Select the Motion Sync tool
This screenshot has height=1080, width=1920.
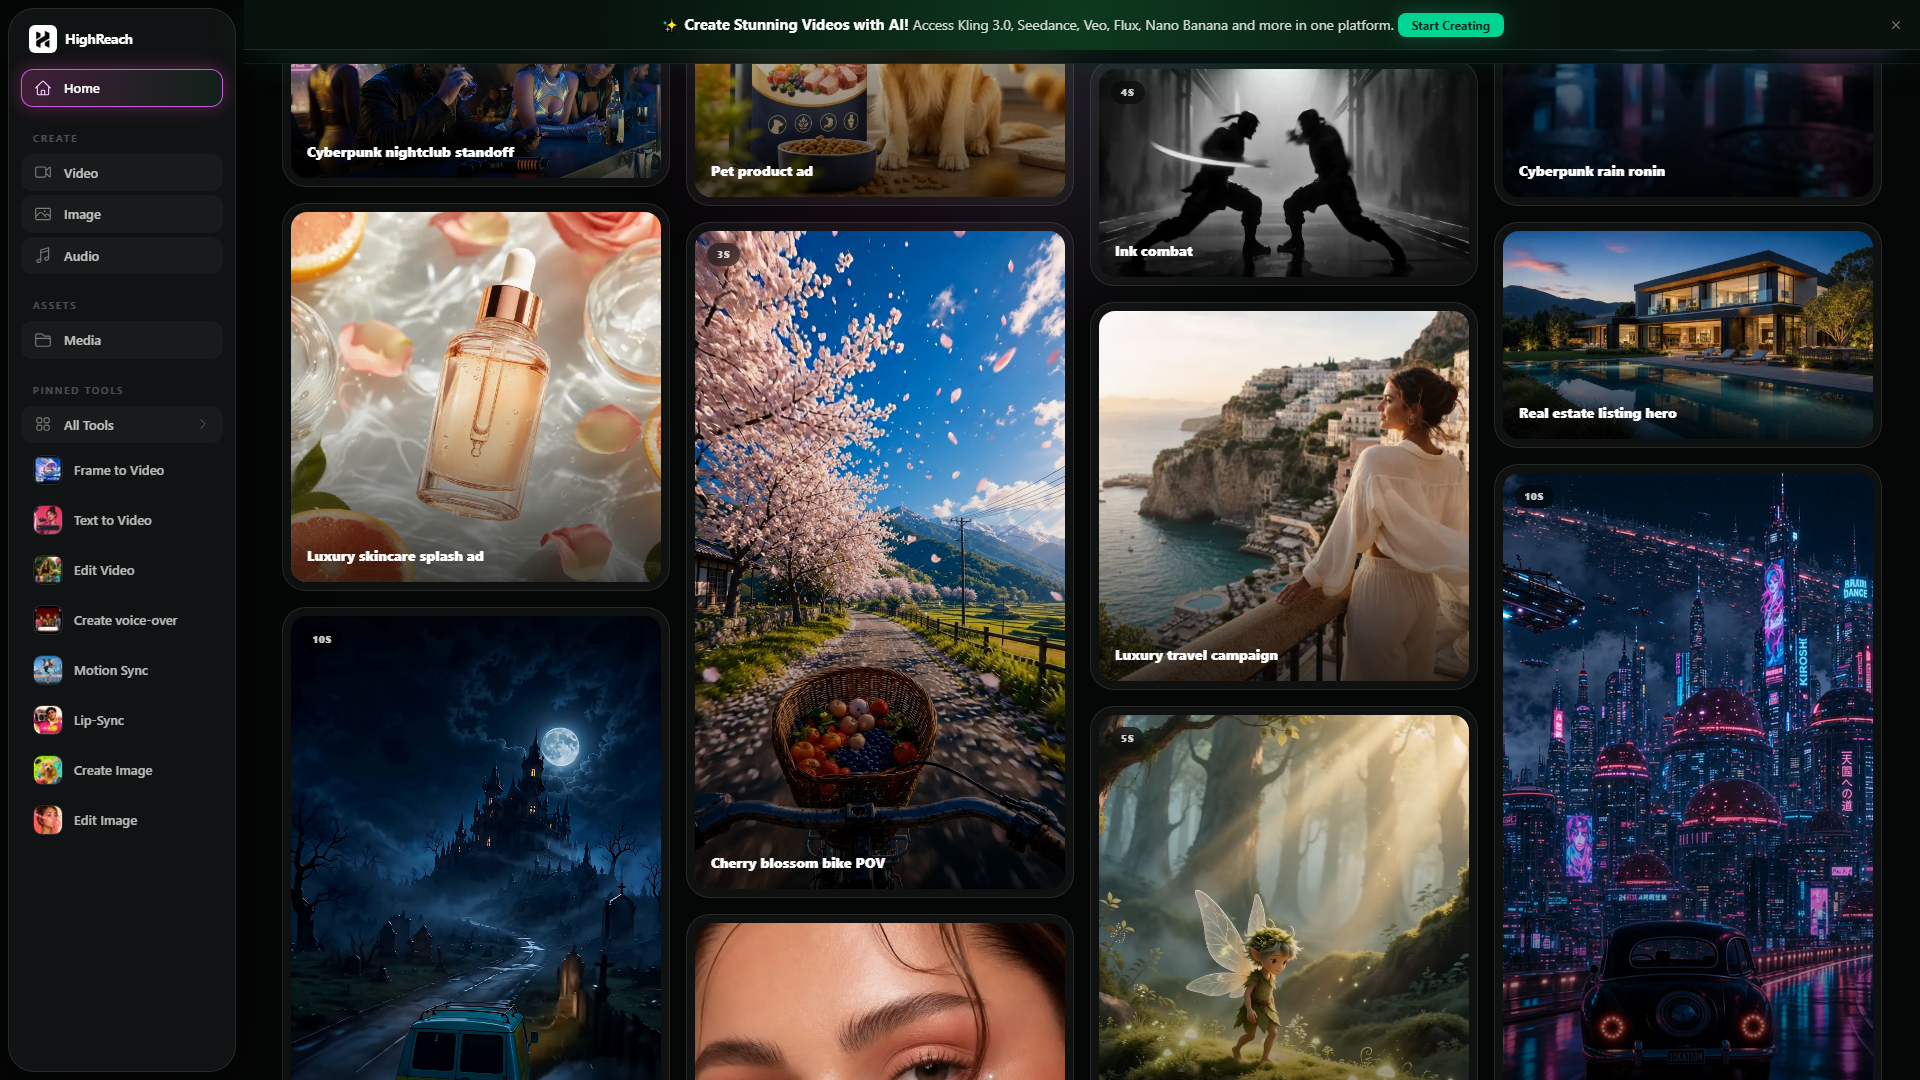[122, 670]
